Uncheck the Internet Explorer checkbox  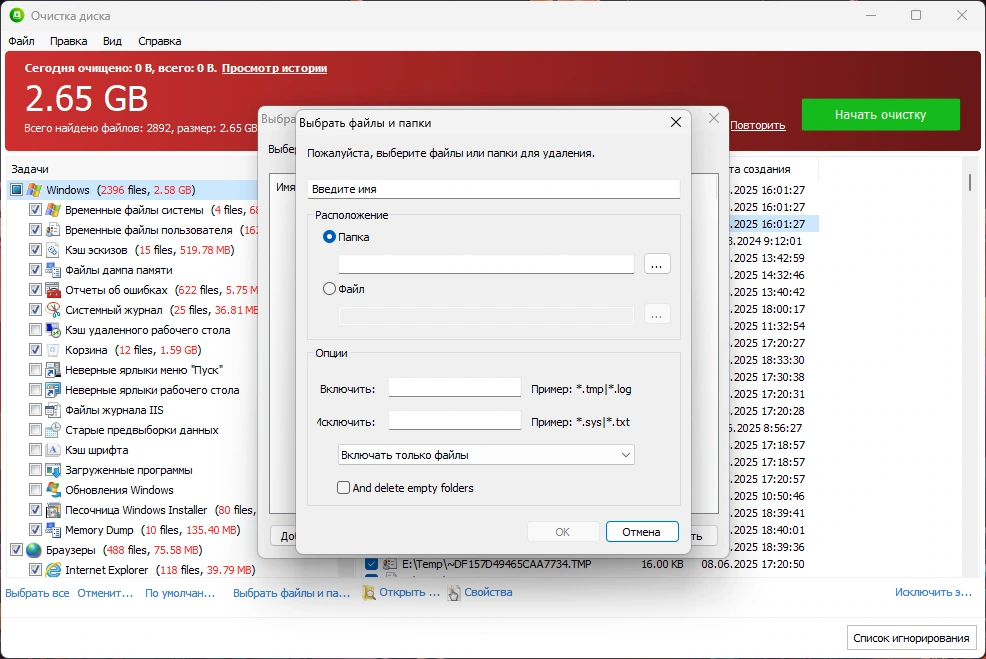[35, 570]
